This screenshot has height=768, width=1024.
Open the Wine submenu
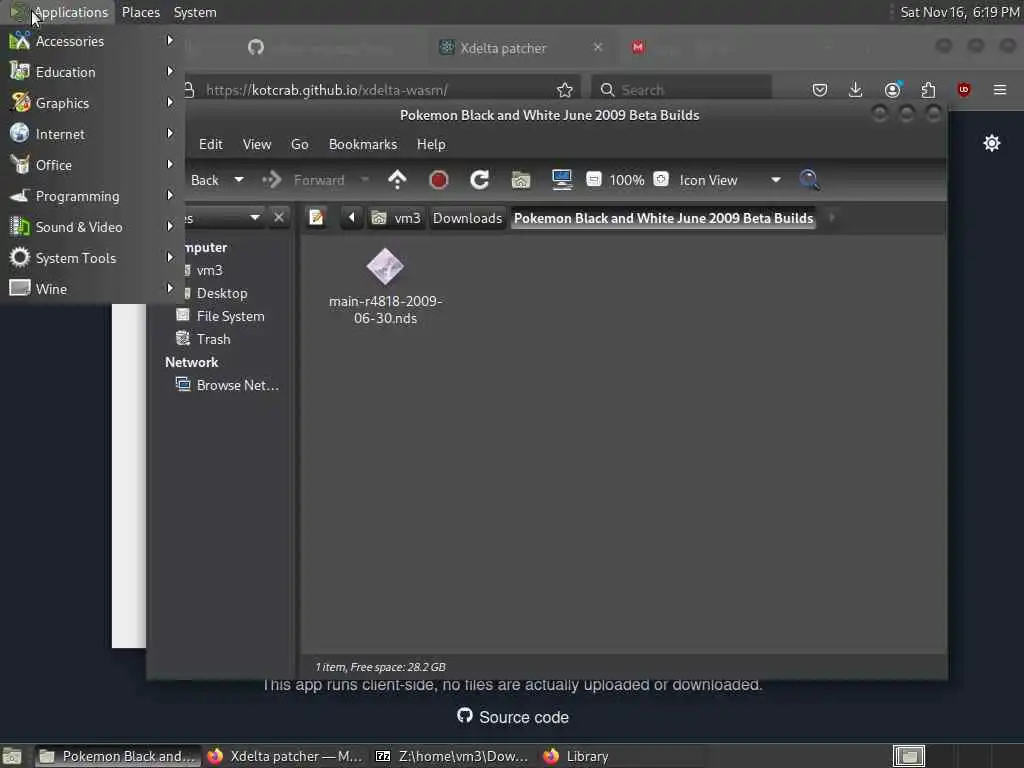pos(92,289)
